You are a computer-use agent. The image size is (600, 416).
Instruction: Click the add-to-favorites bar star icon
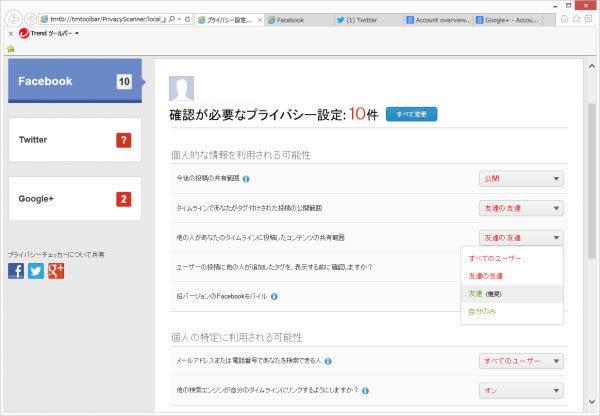click(x=11, y=49)
